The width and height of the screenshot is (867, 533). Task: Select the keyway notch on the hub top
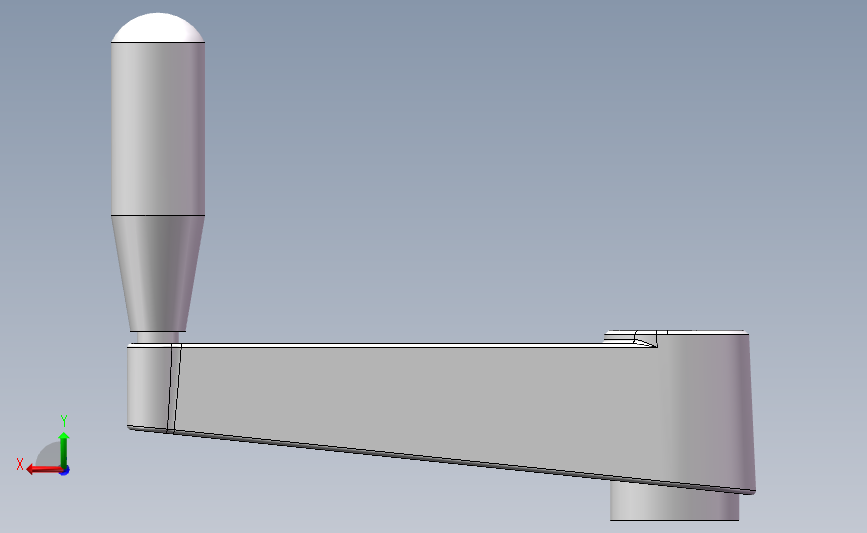645,339
